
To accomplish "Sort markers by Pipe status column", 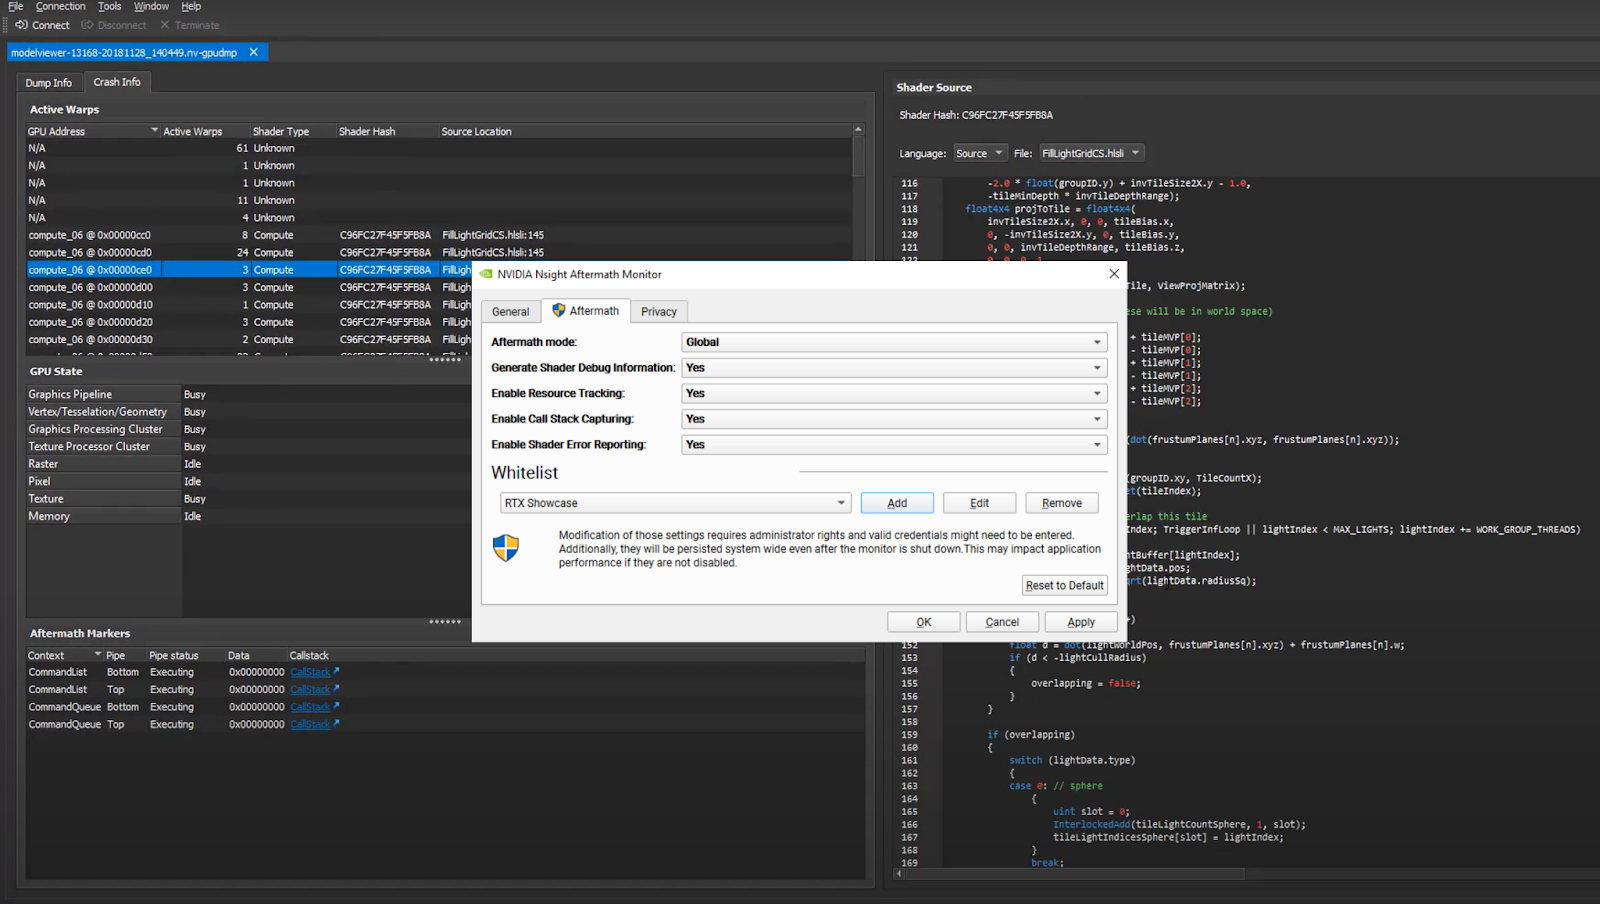I will [x=185, y=656].
